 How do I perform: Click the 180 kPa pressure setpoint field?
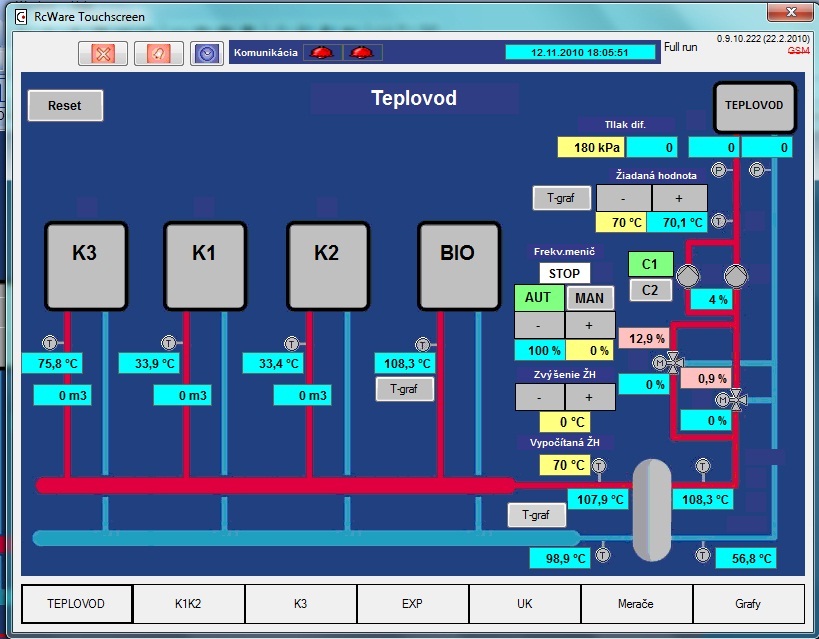click(591, 147)
